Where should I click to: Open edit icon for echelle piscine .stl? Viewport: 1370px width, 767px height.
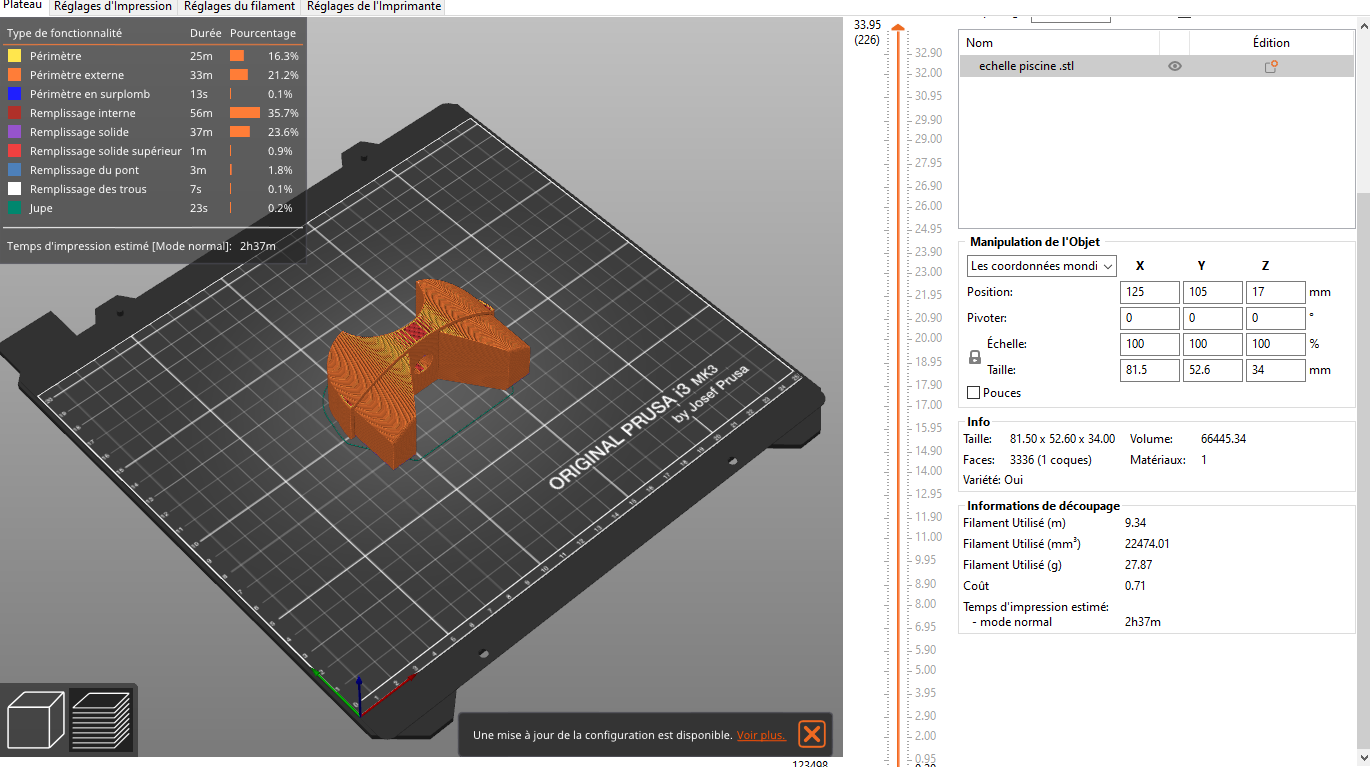point(1271,66)
